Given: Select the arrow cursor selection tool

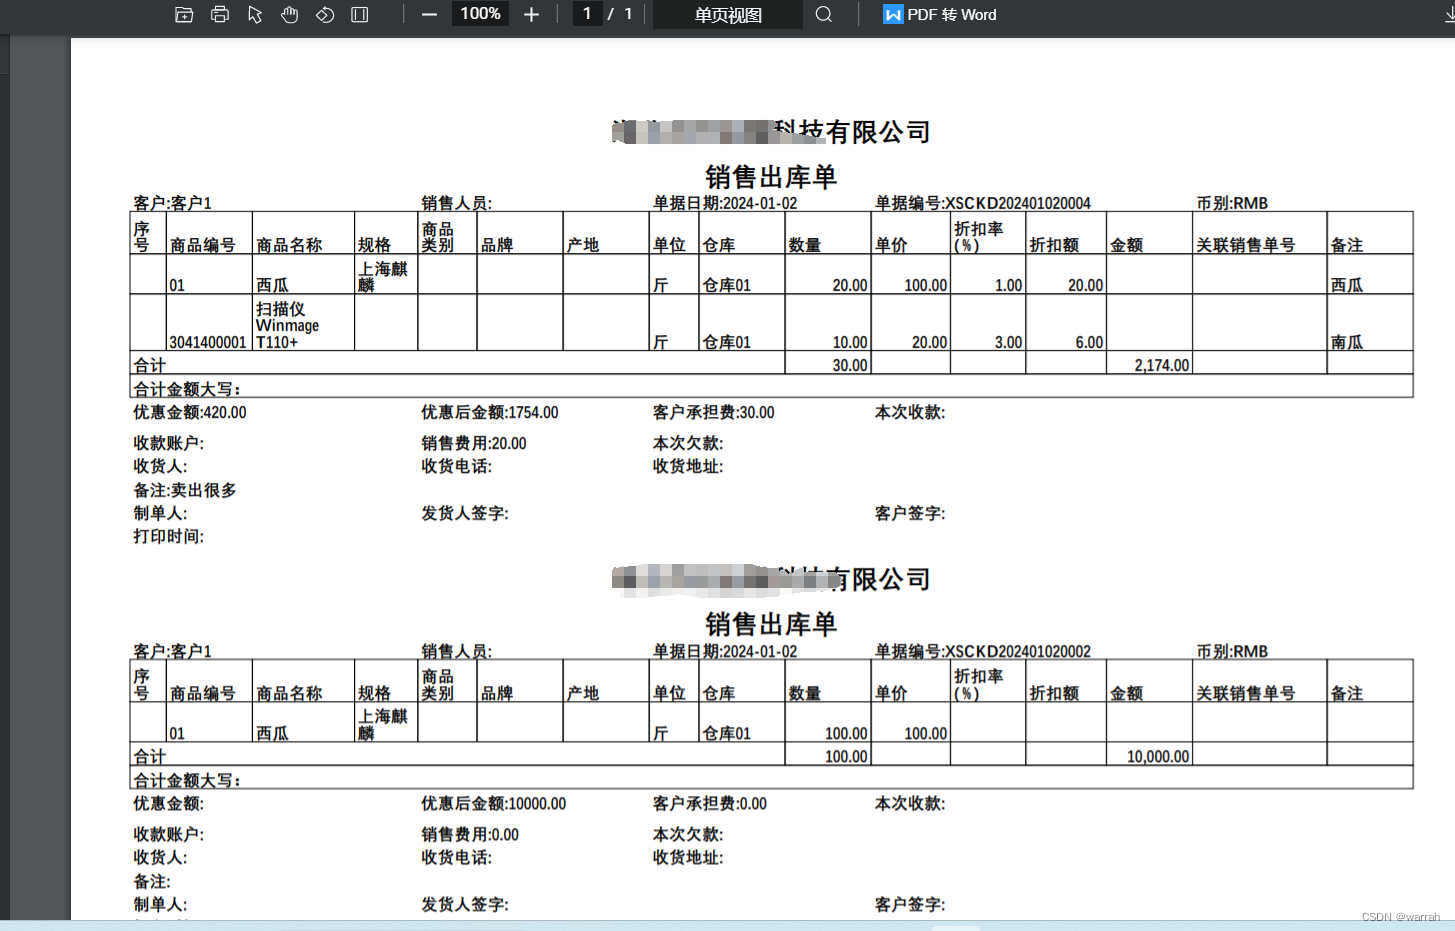Looking at the screenshot, I should pos(255,14).
